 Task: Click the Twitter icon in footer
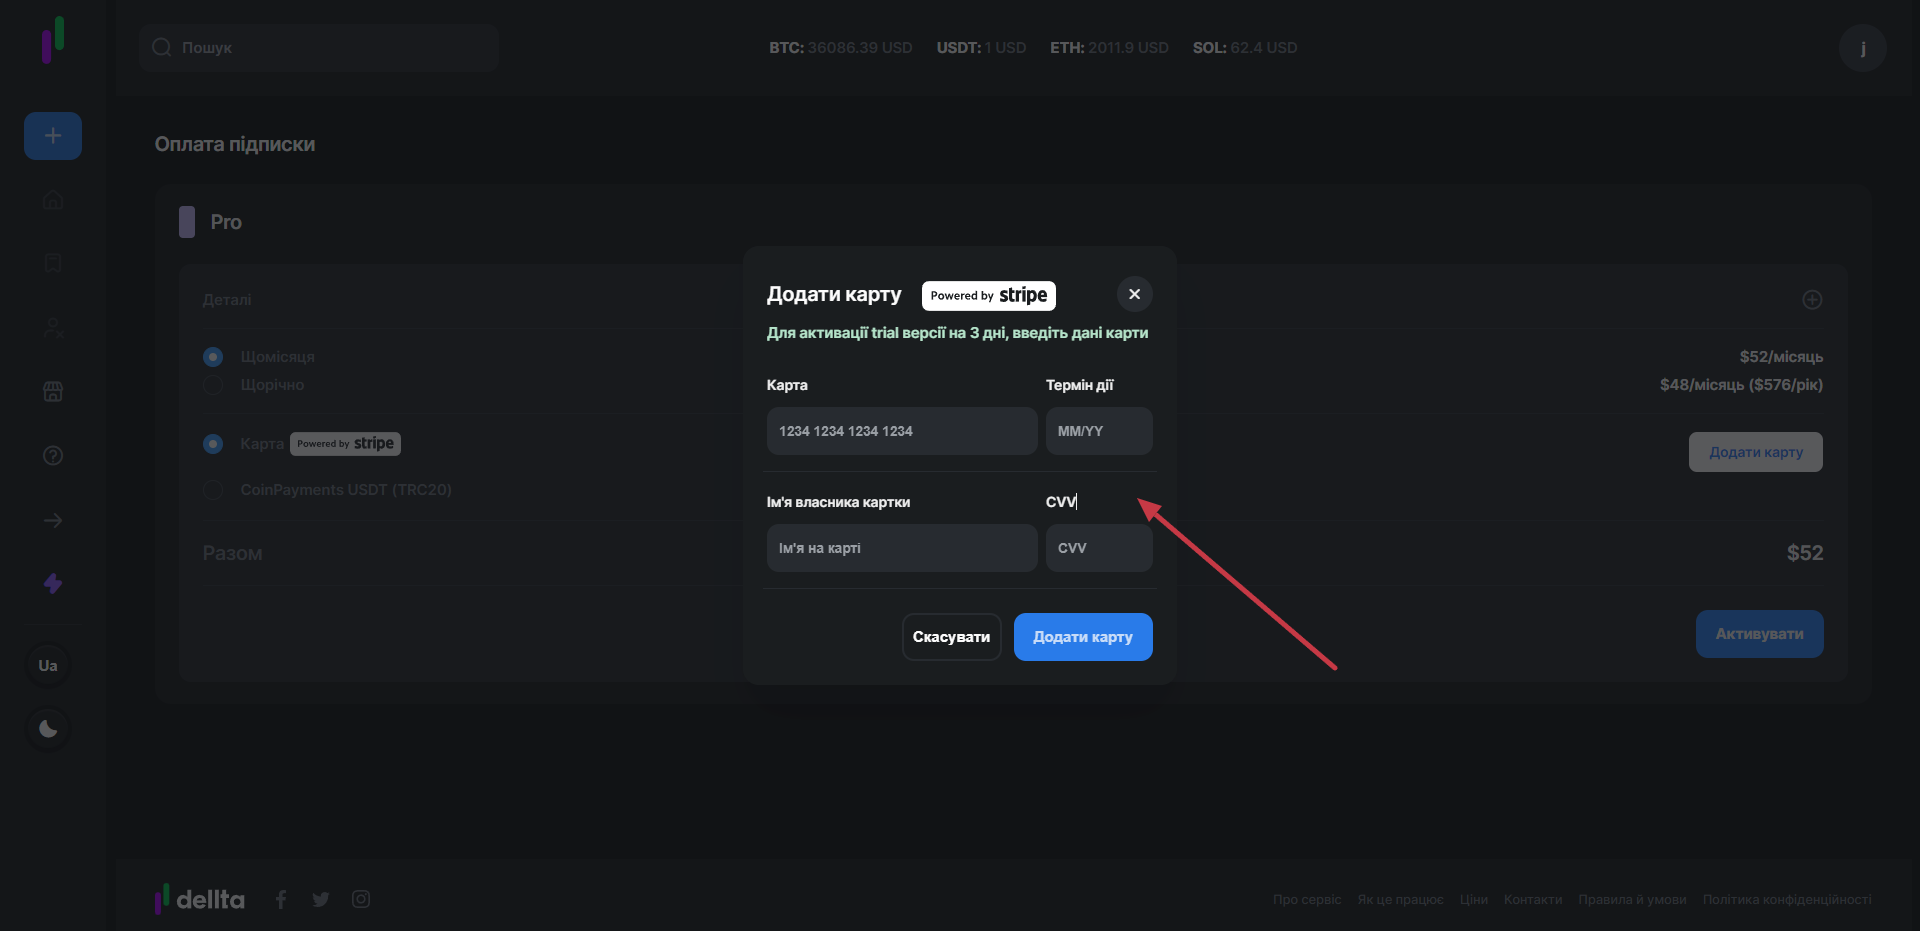click(x=321, y=900)
